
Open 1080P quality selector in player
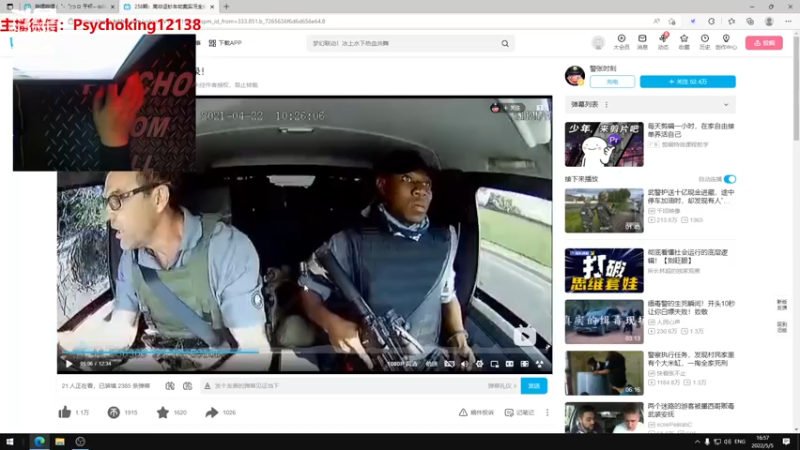[402, 364]
